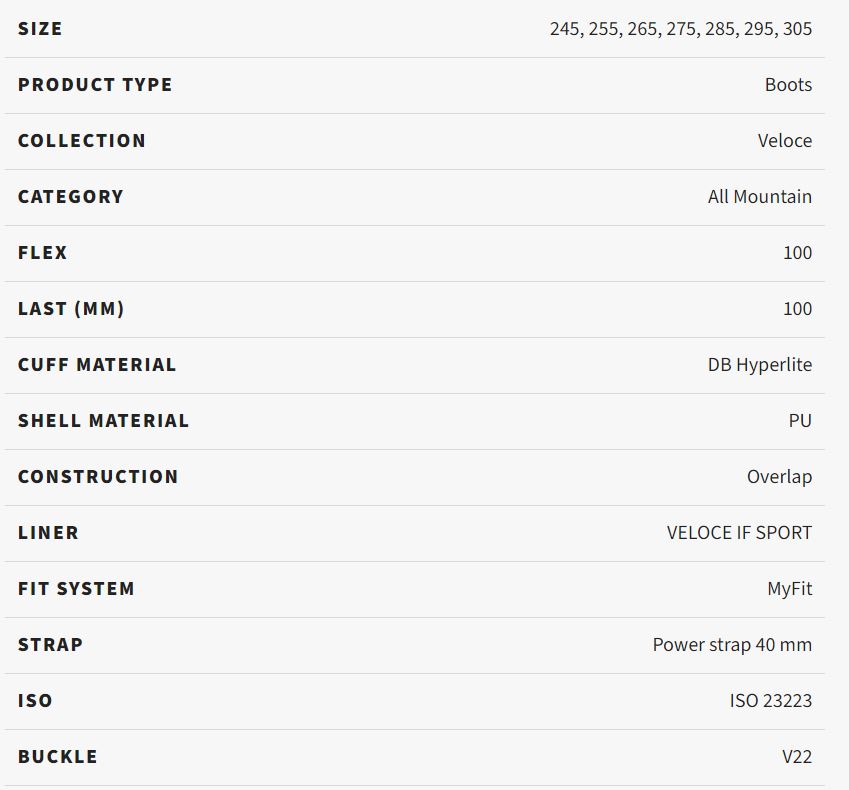Image resolution: width=849 pixels, height=790 pixels.
Task: Click the ISO 23223 value
Action: coord(770,701)
